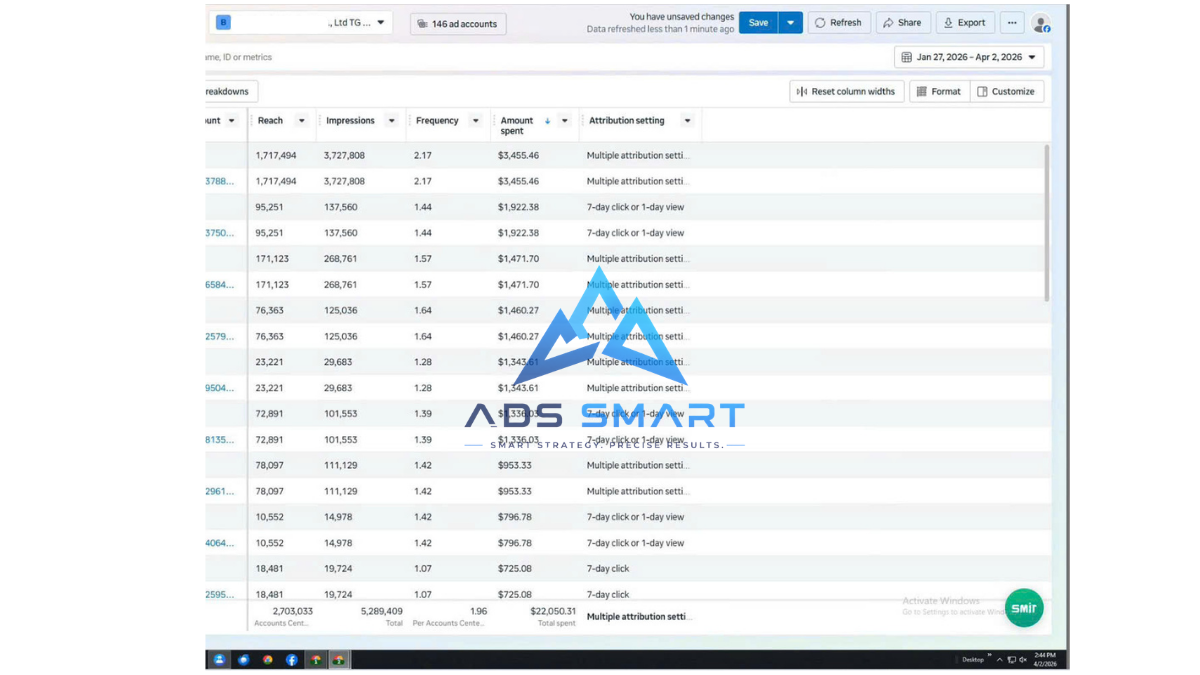The width and height of the screenshot is (1200, 675).
Task: Click $3,455.46 in the 3788... row
Action: (x=518, y=181)
